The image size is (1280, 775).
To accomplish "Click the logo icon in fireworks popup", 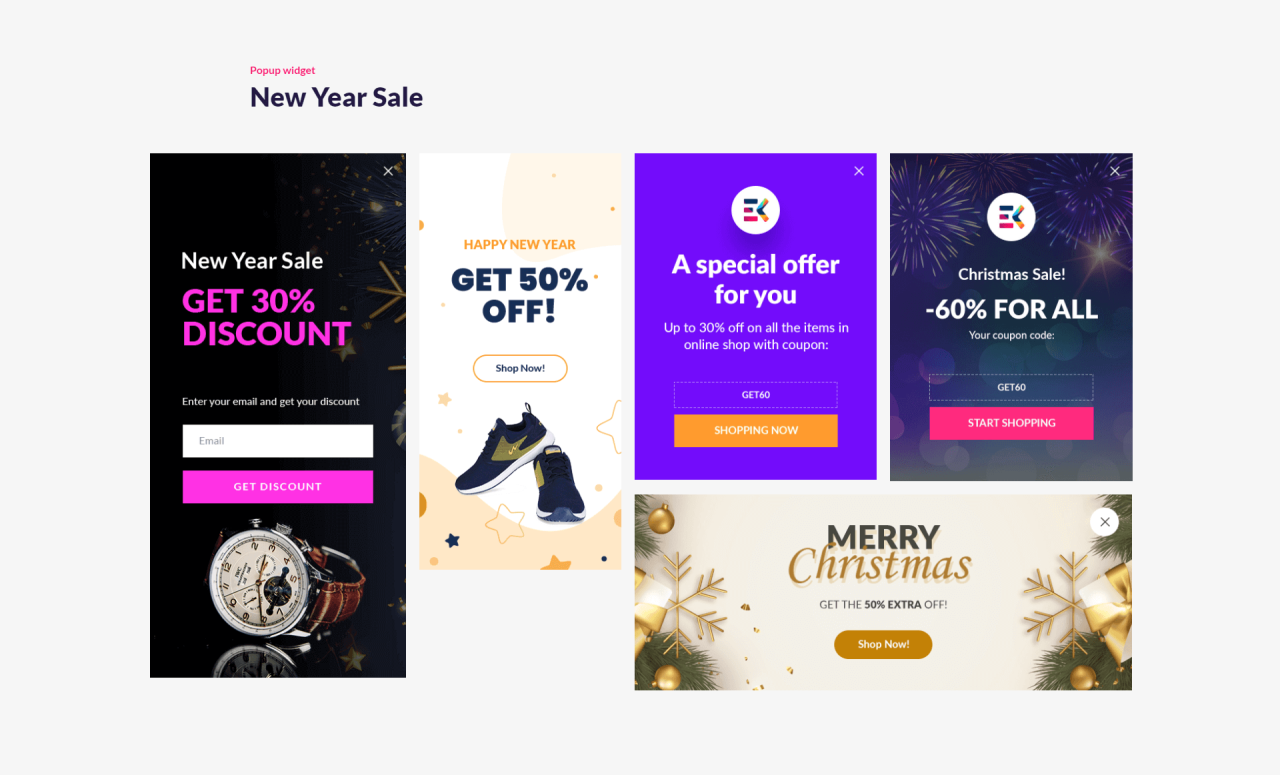I will (1011, 217).
